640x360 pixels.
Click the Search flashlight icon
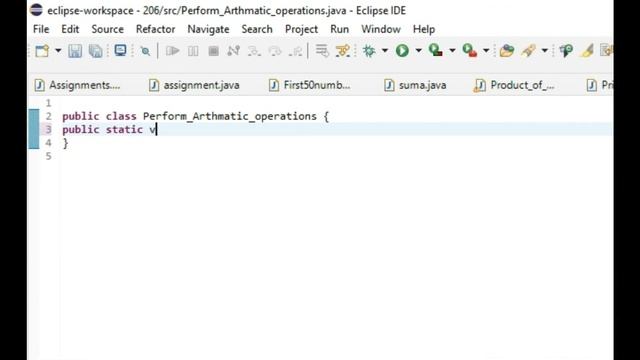click(566, 51)
